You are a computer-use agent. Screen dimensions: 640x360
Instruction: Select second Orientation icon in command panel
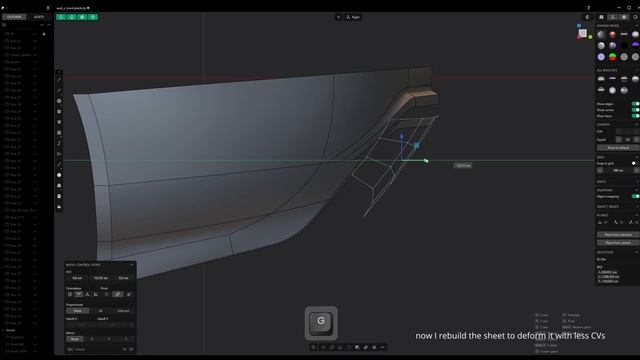(78, 294)
